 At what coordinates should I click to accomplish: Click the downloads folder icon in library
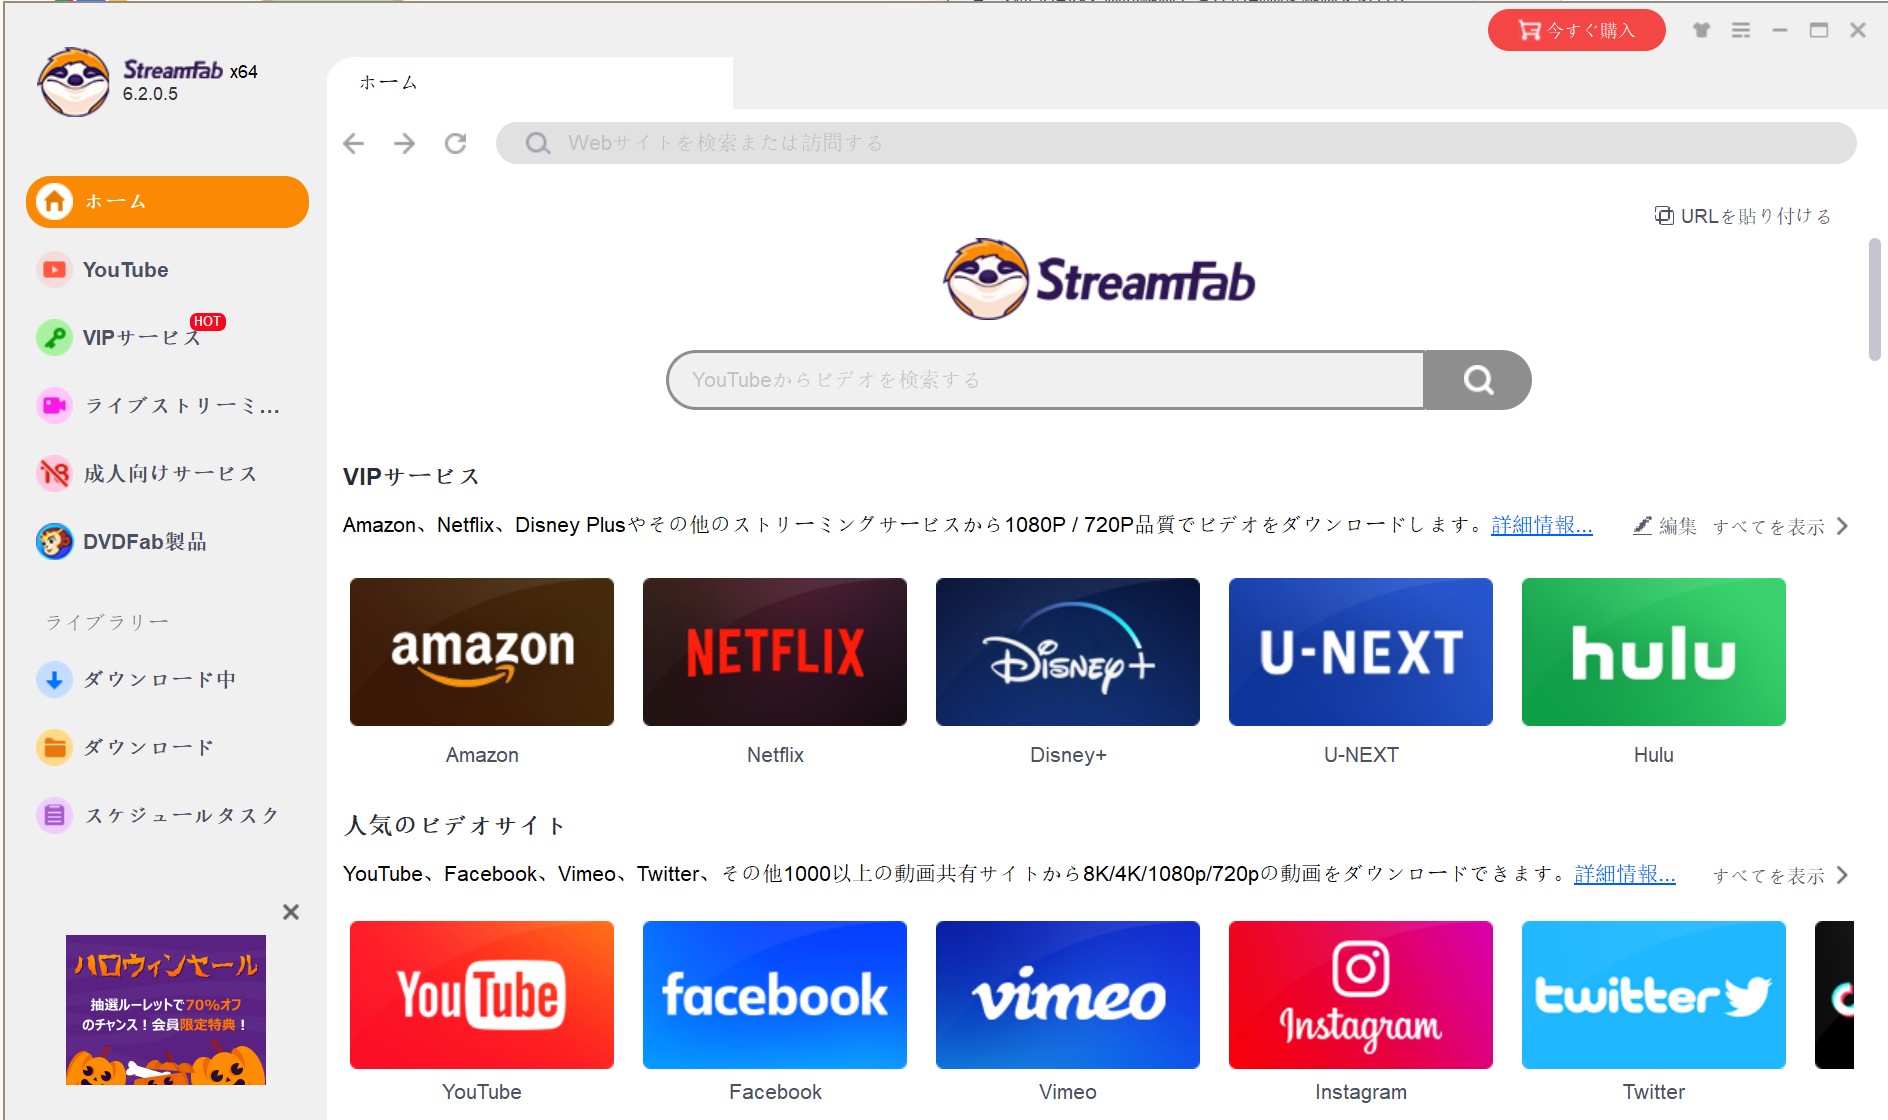click(54, 748)
